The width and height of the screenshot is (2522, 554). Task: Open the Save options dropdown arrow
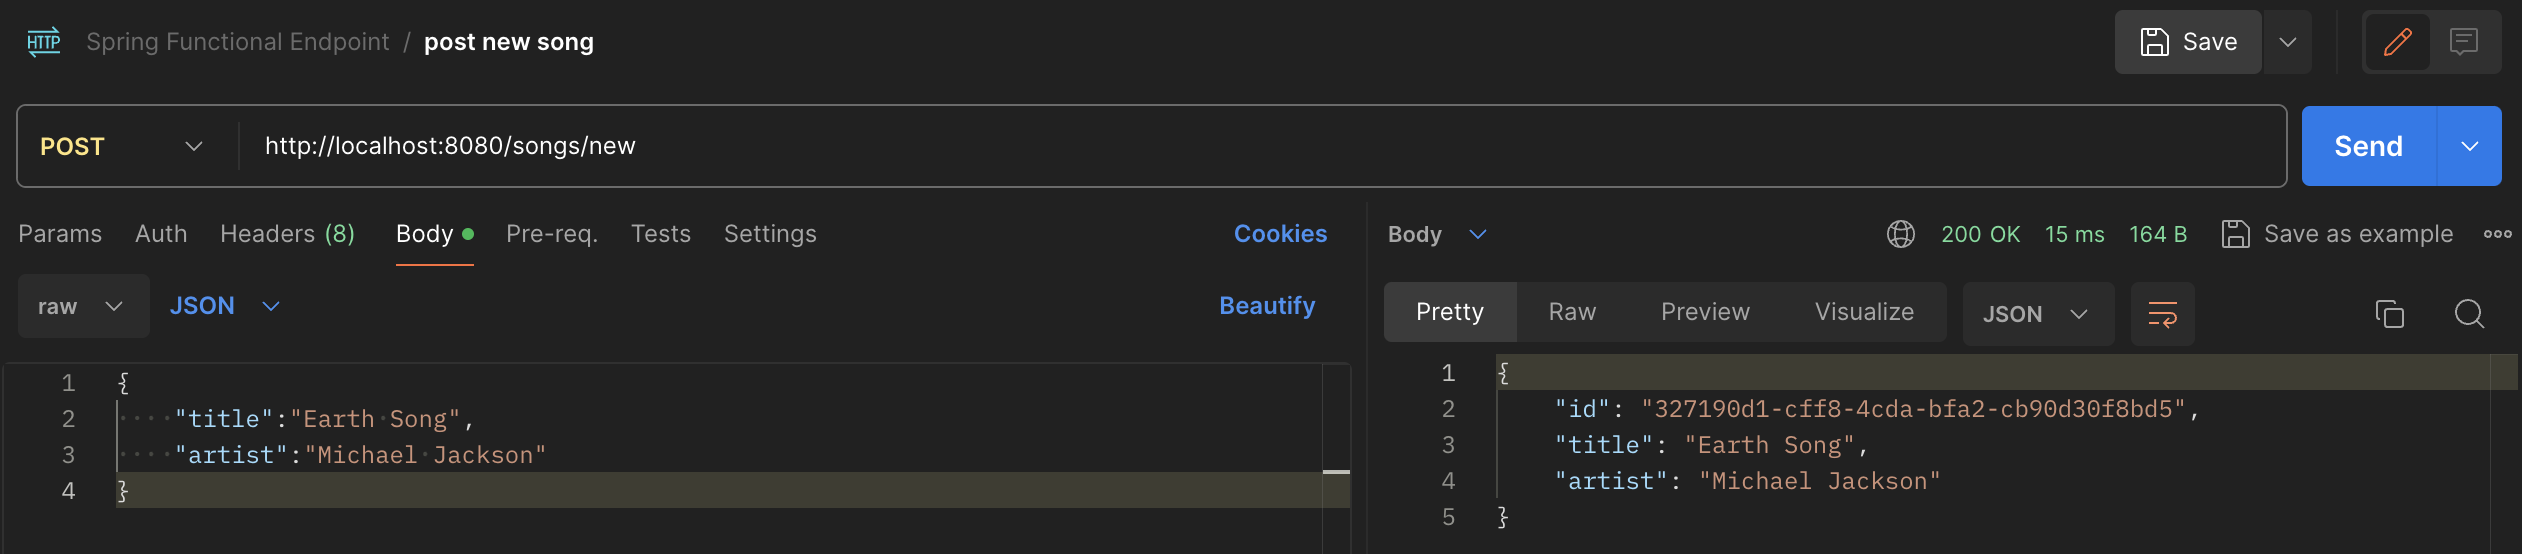[2287, 42]
